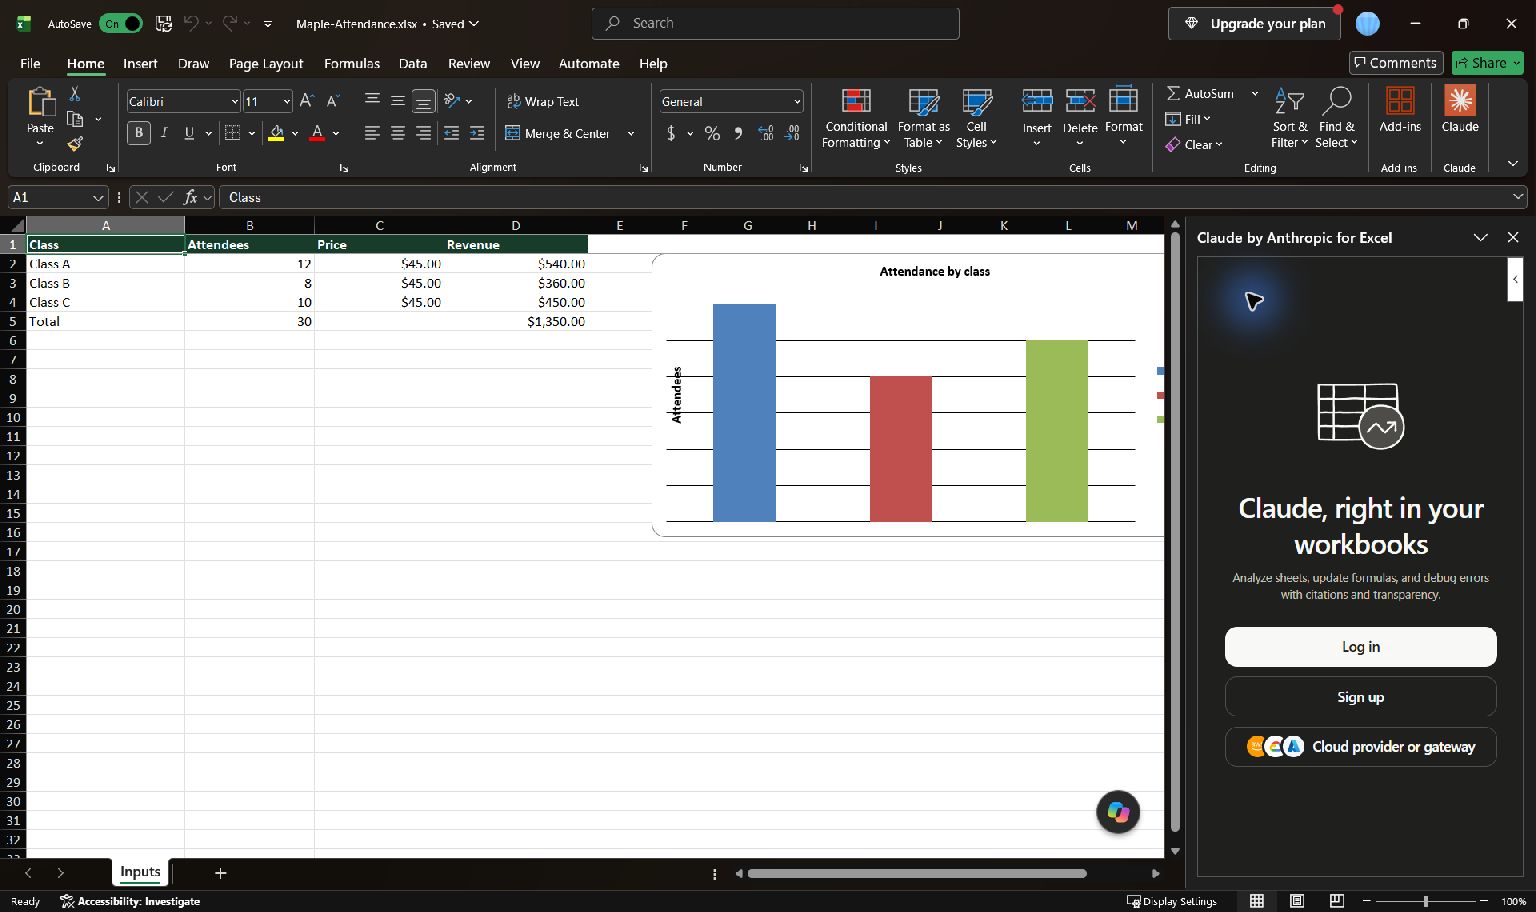Open Find & Select tool

click(1337, 119)
